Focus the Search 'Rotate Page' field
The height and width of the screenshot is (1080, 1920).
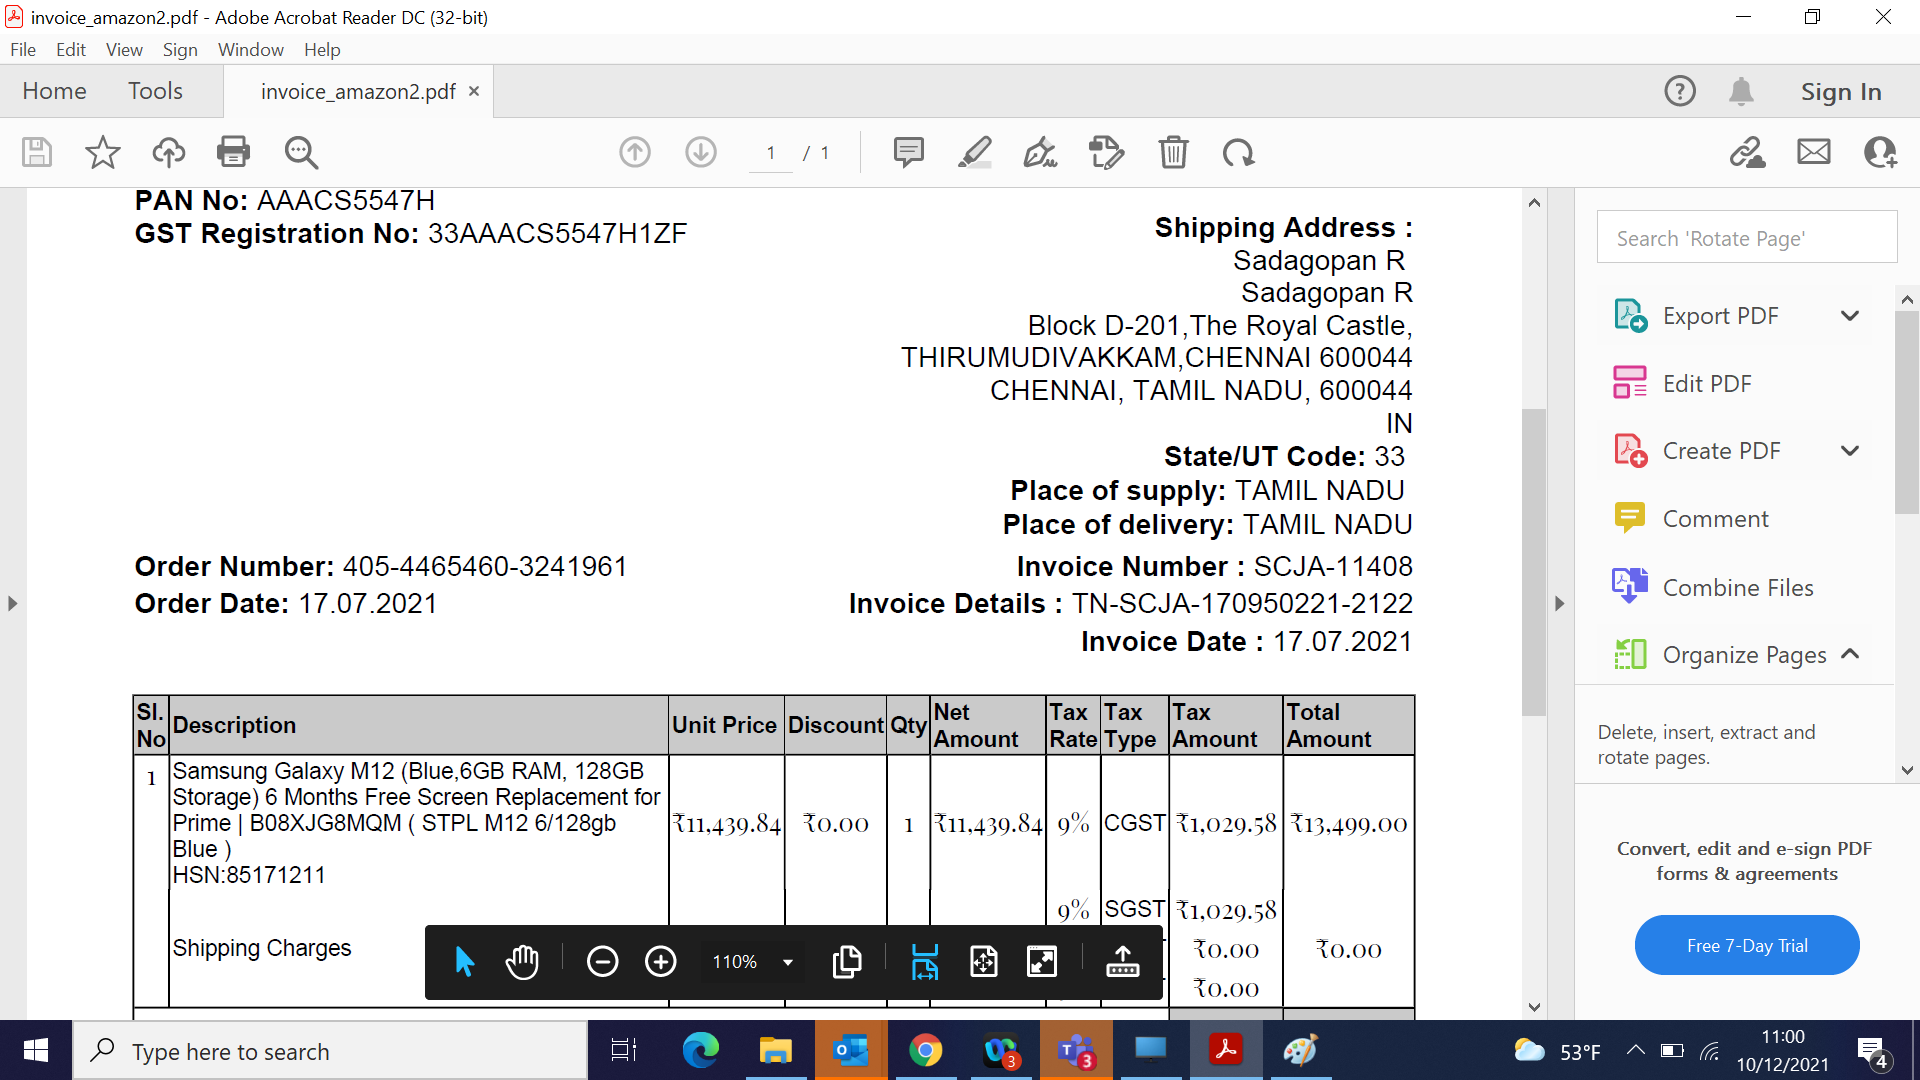tap(1746, 238)
